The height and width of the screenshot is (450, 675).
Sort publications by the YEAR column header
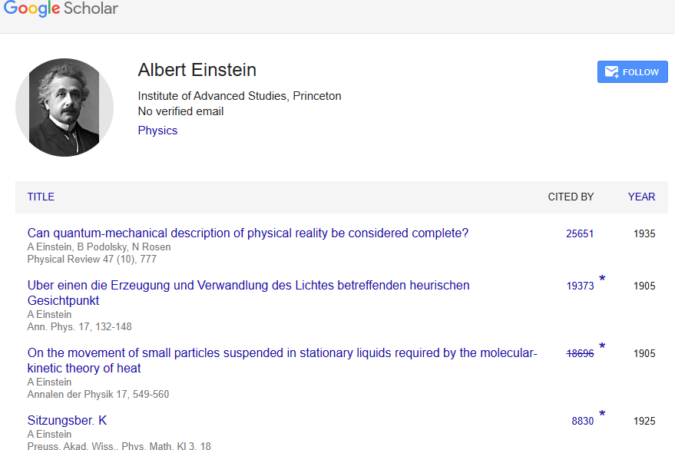click(x=641, y=197)
